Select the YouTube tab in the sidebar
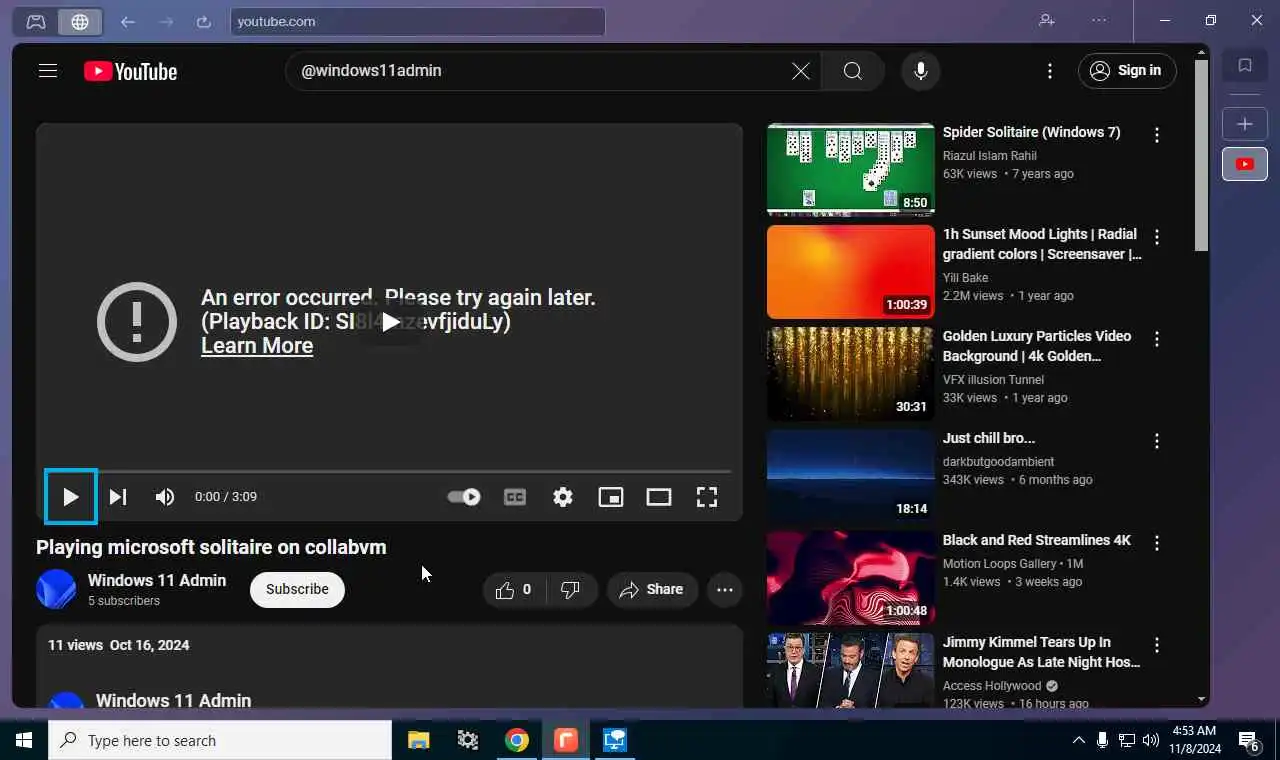 coord(1245,164)
